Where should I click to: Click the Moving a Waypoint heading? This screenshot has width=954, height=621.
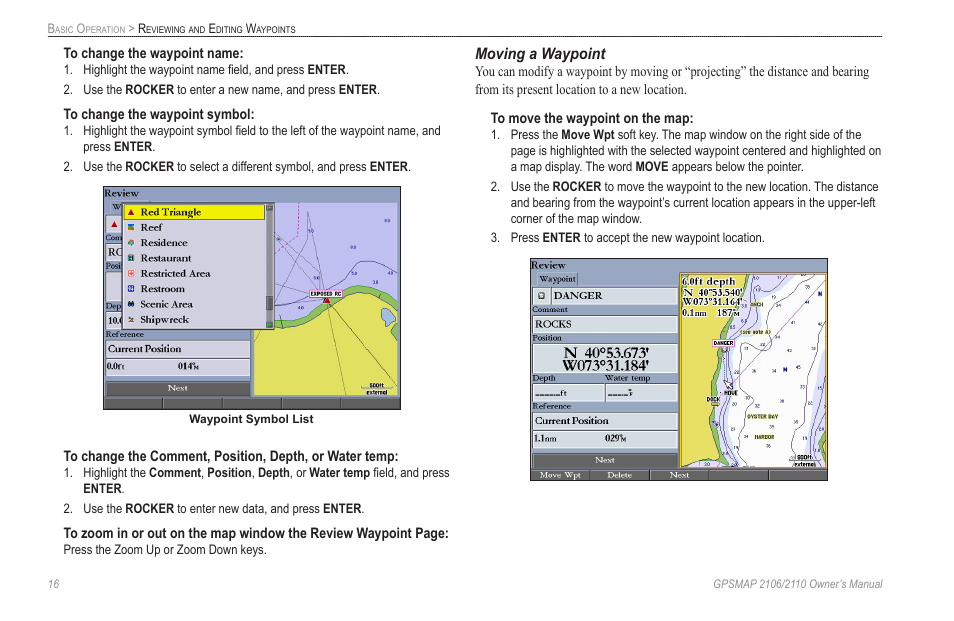pos(540,54)
